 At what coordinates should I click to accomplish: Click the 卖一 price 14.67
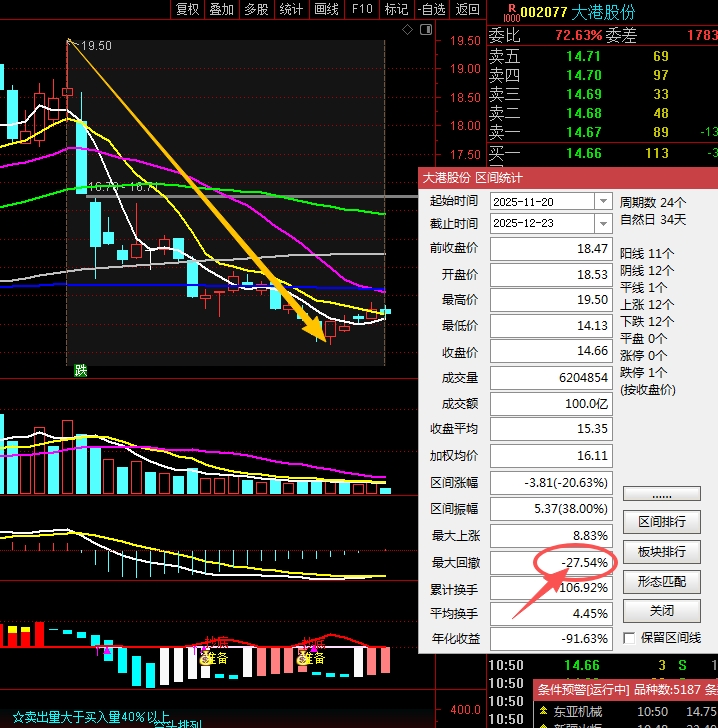click(583, 132)
